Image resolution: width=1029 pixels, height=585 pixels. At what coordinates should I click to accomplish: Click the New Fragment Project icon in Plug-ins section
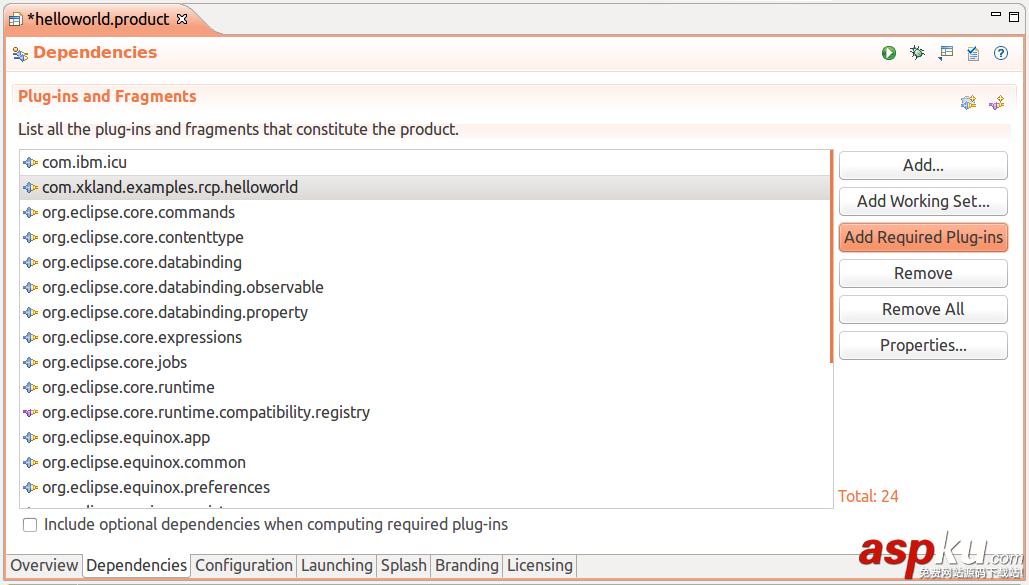pos(996,102)
